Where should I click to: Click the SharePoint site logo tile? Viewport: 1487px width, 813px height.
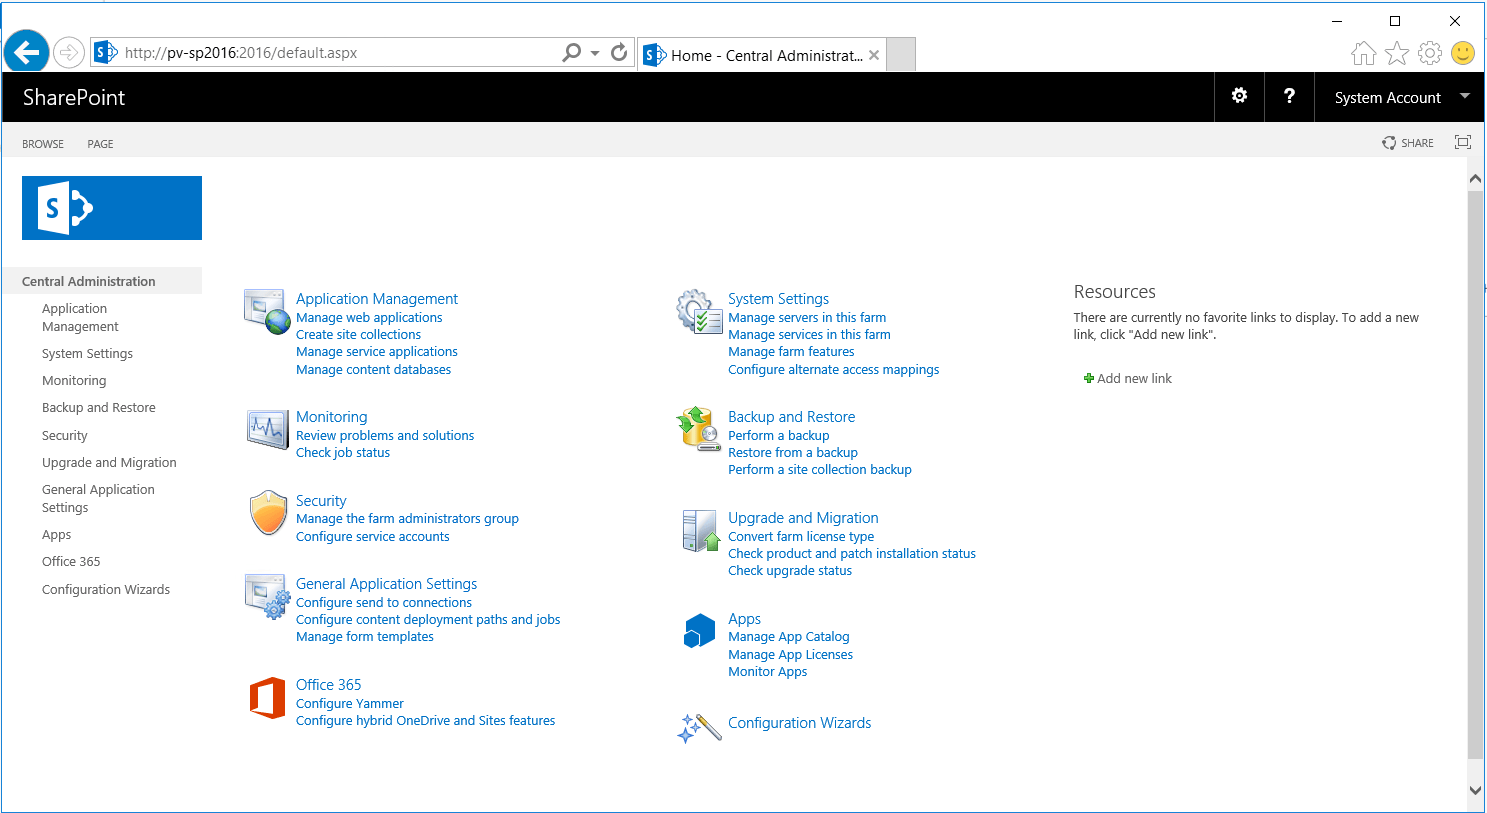[112, 208]
